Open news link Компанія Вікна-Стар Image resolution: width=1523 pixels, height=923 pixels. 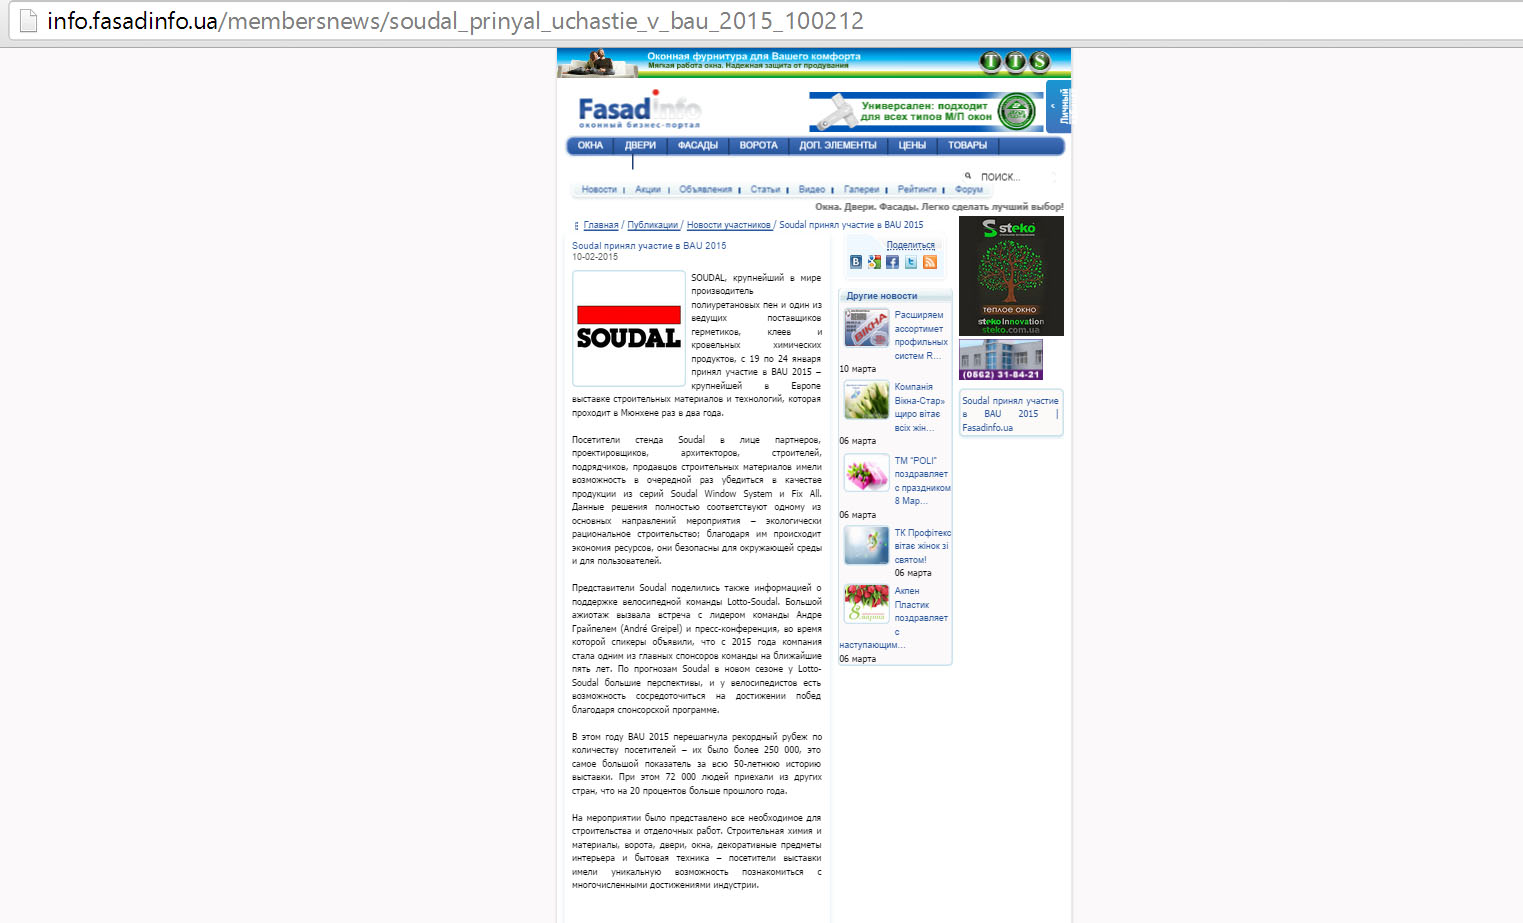(x=919, y=407)
